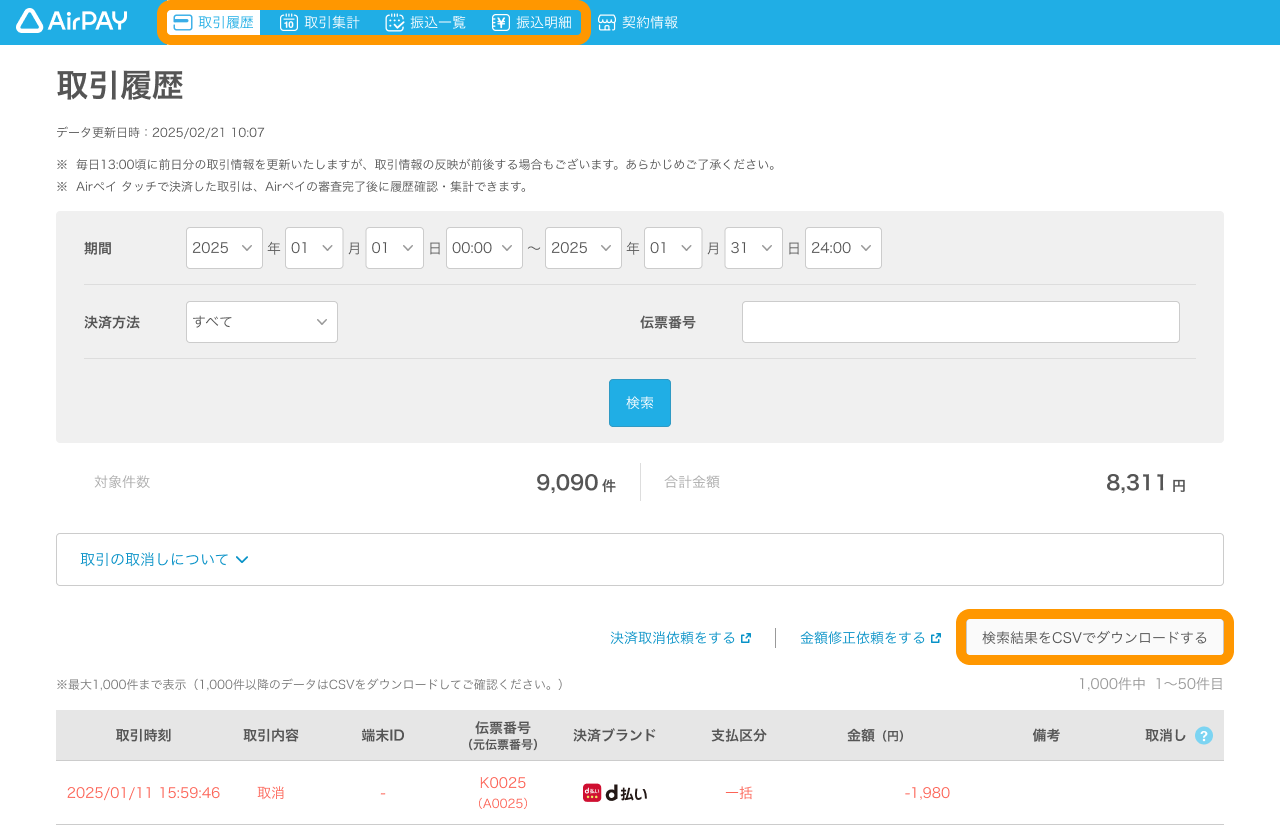Viewport: 1280px width, 825px height.
Task: Click 検索結果をCSVでダウンロードする button
Action: (1094, 638)
